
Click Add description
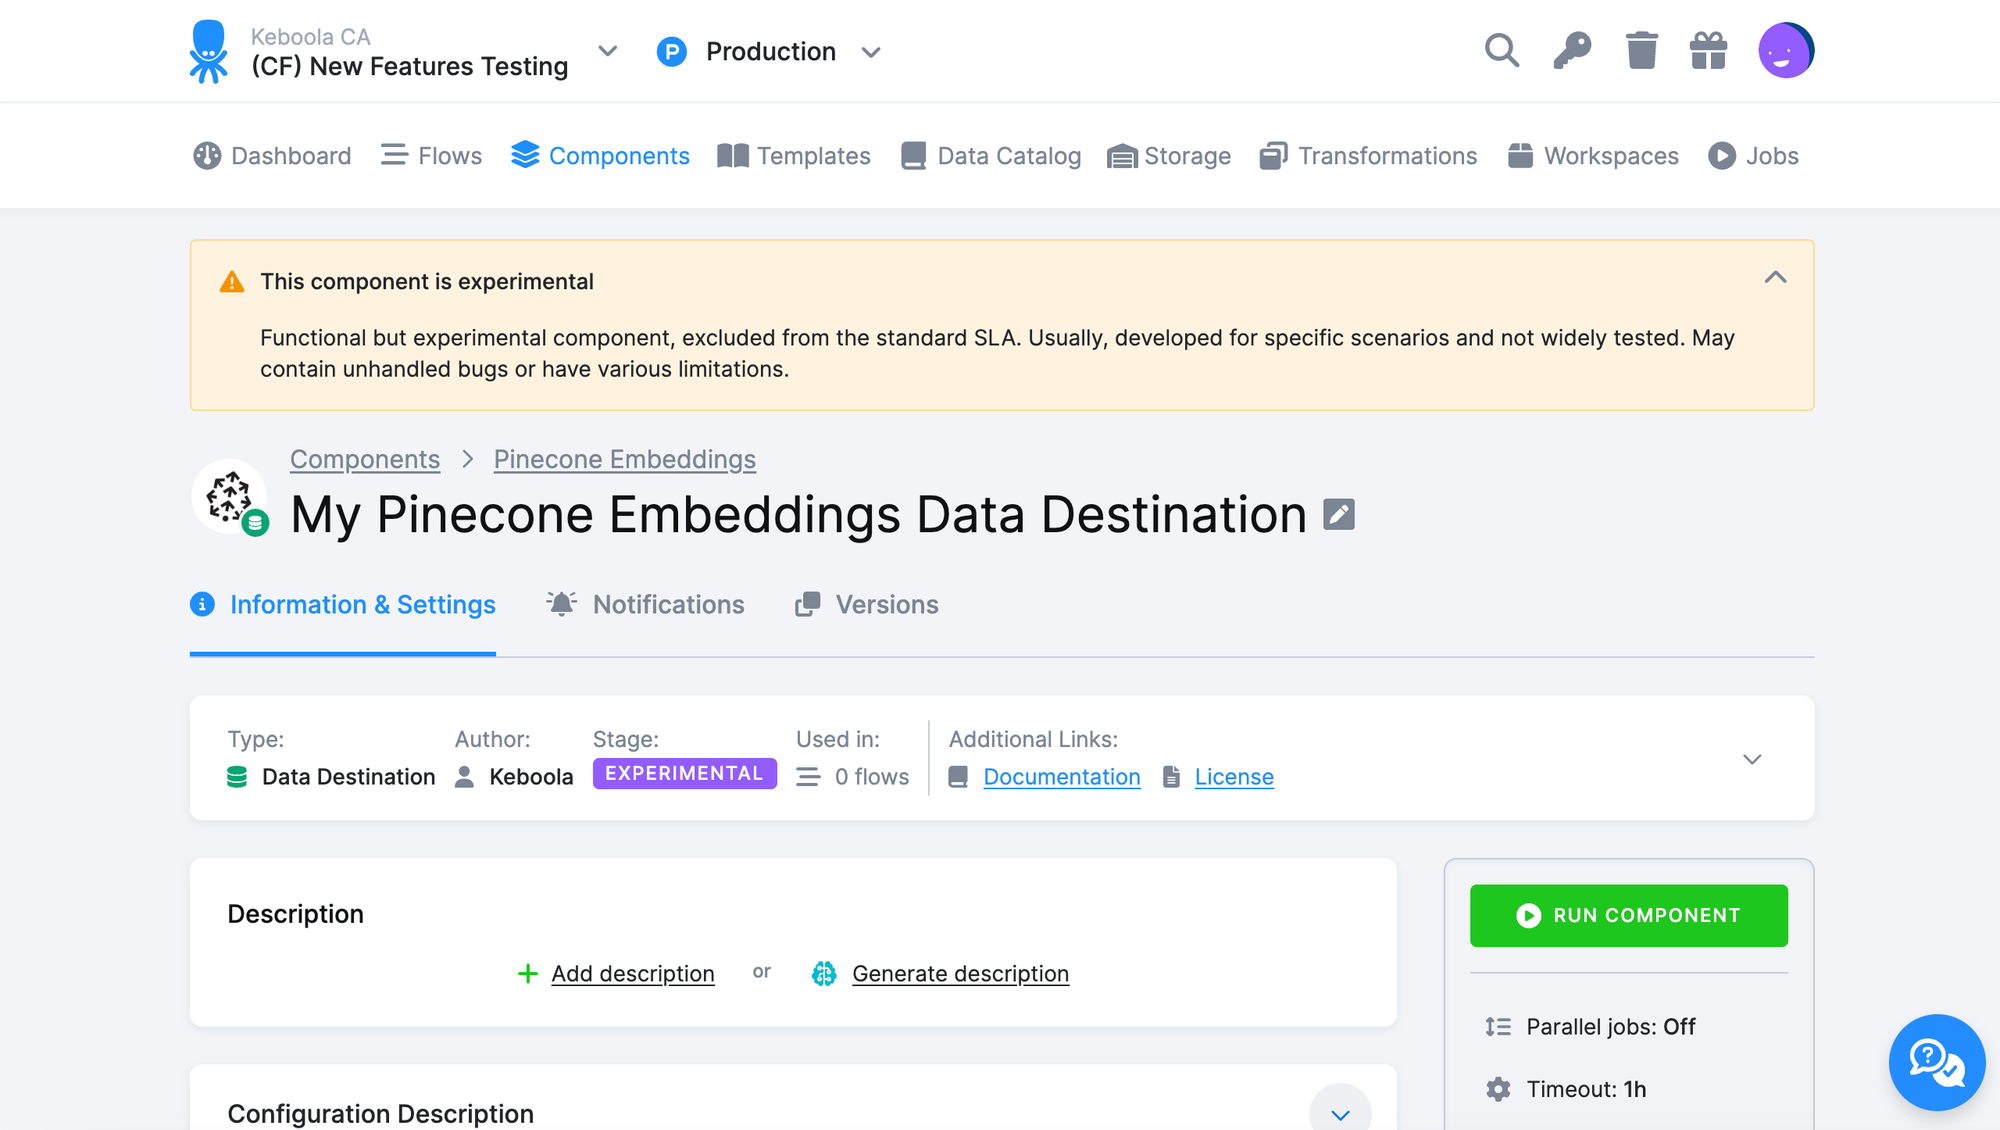[x=633, y=973]
